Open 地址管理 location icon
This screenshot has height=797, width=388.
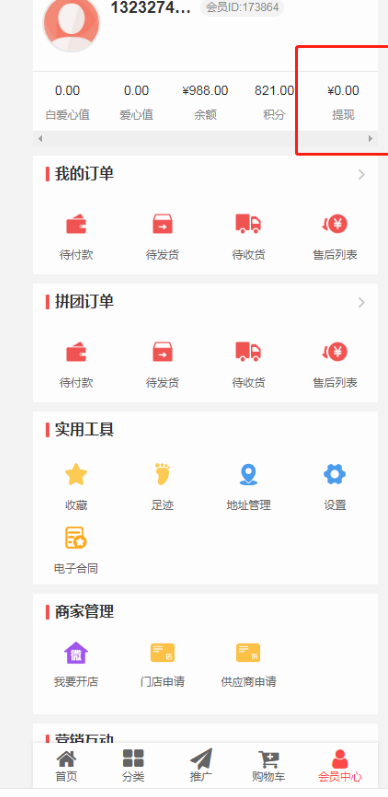click(248, 475)
